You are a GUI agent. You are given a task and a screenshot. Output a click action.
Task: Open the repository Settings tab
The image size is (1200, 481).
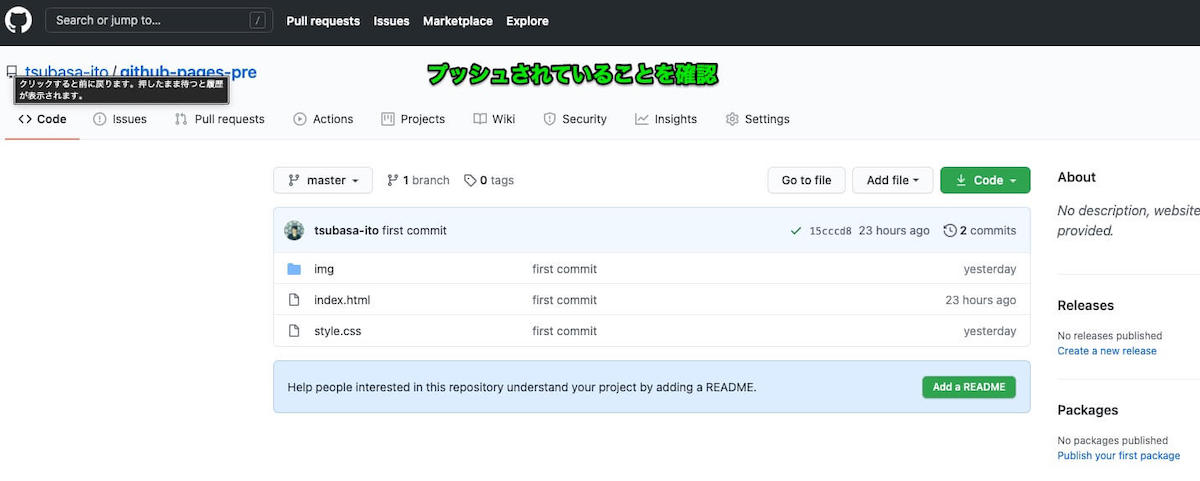(757, 119)
